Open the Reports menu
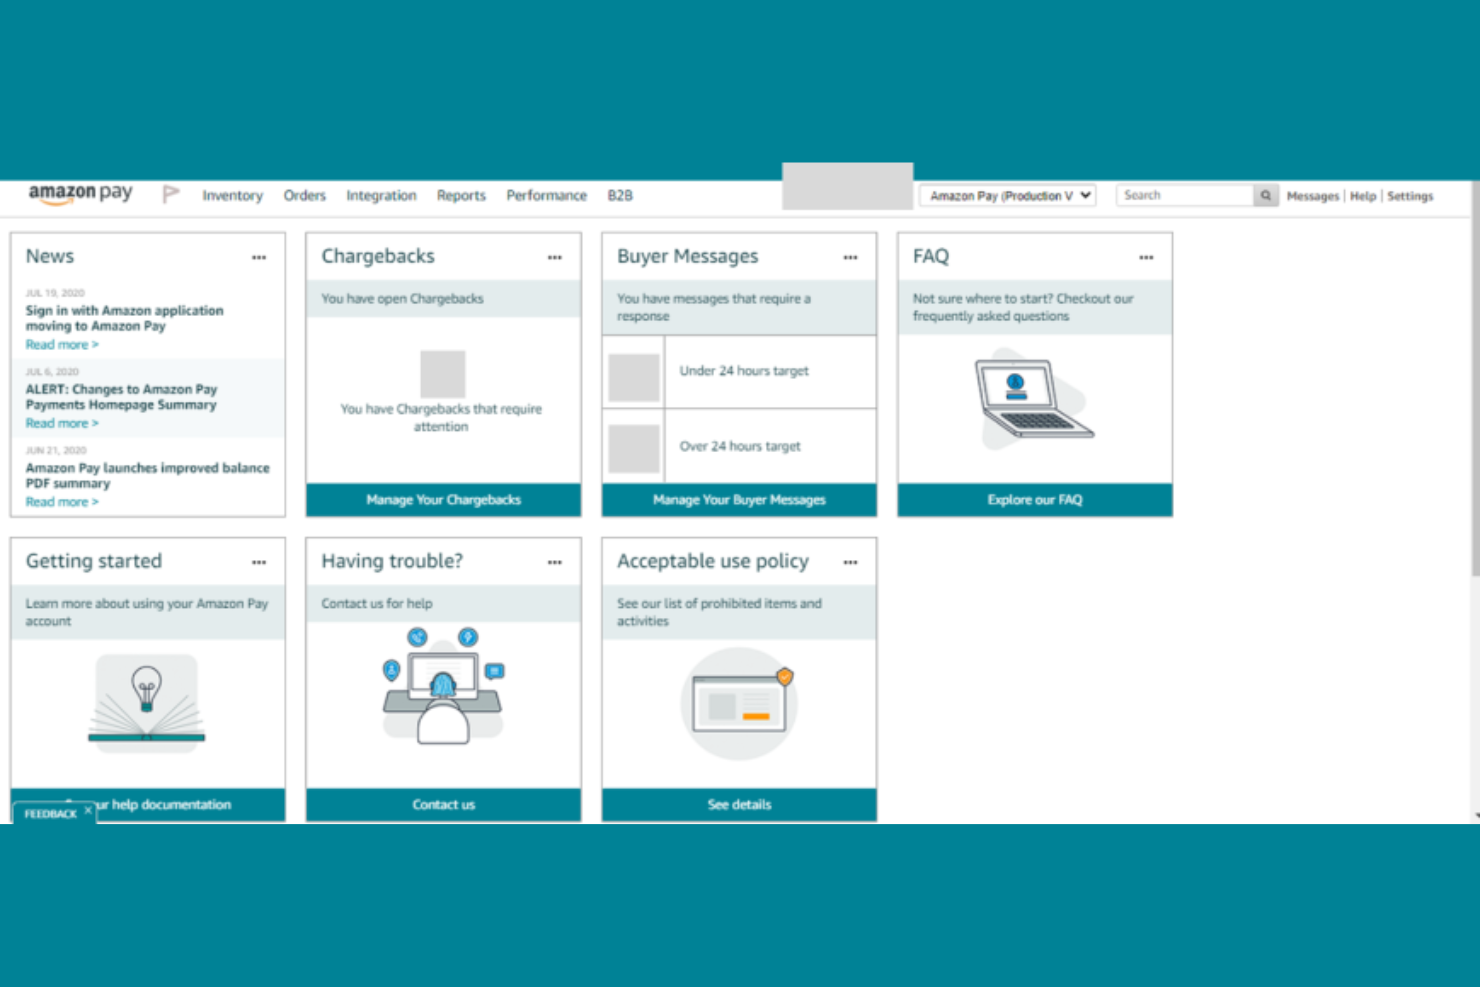This screenshot has height=987, width=1480. click(x=460, y=195)
